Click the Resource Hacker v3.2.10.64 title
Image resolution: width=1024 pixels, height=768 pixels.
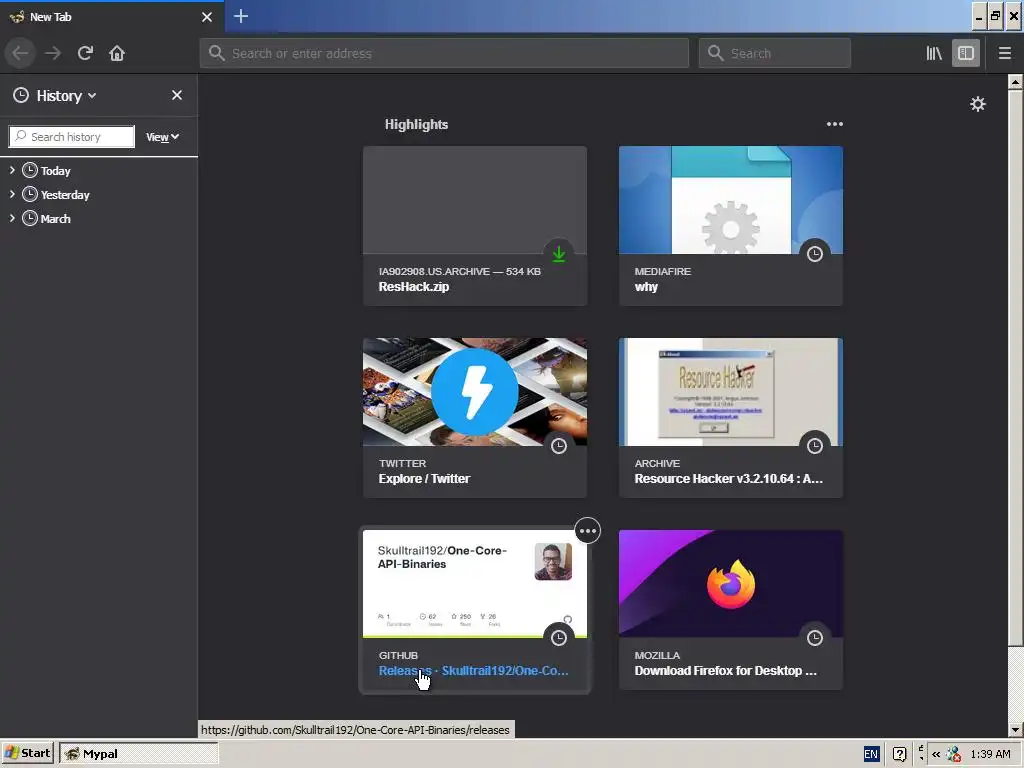coord(729,479)
